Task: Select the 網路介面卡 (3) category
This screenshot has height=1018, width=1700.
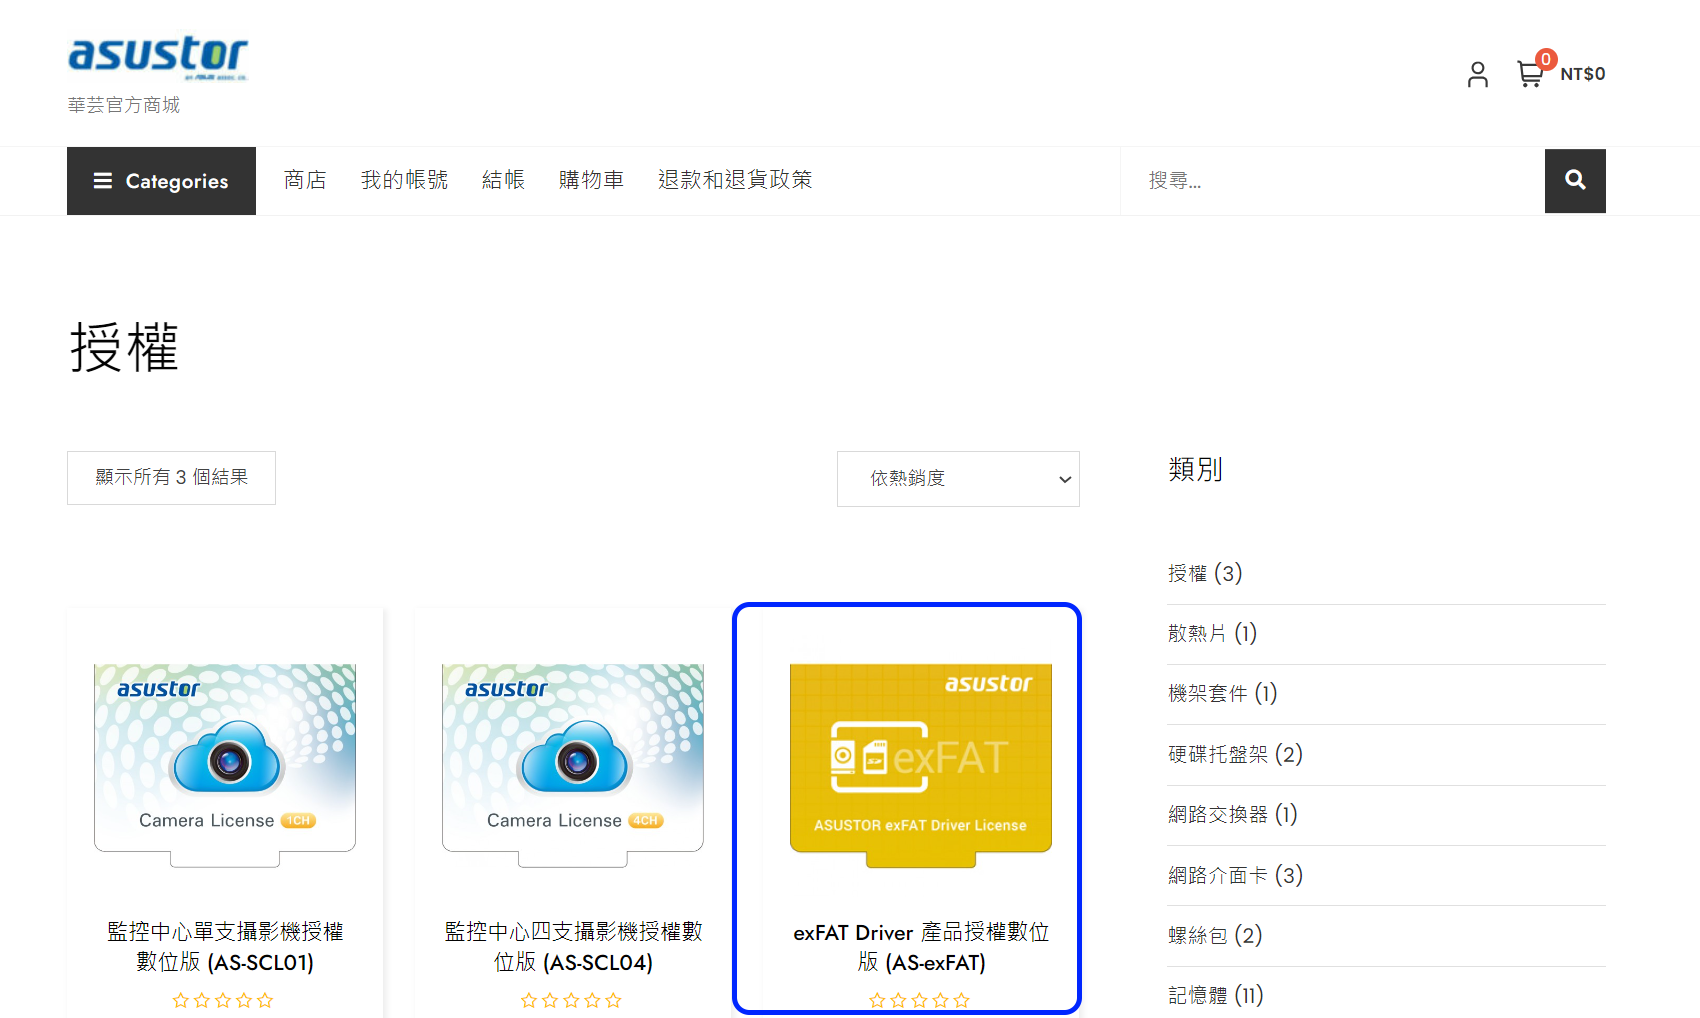Action: [x=1235, y=876]
